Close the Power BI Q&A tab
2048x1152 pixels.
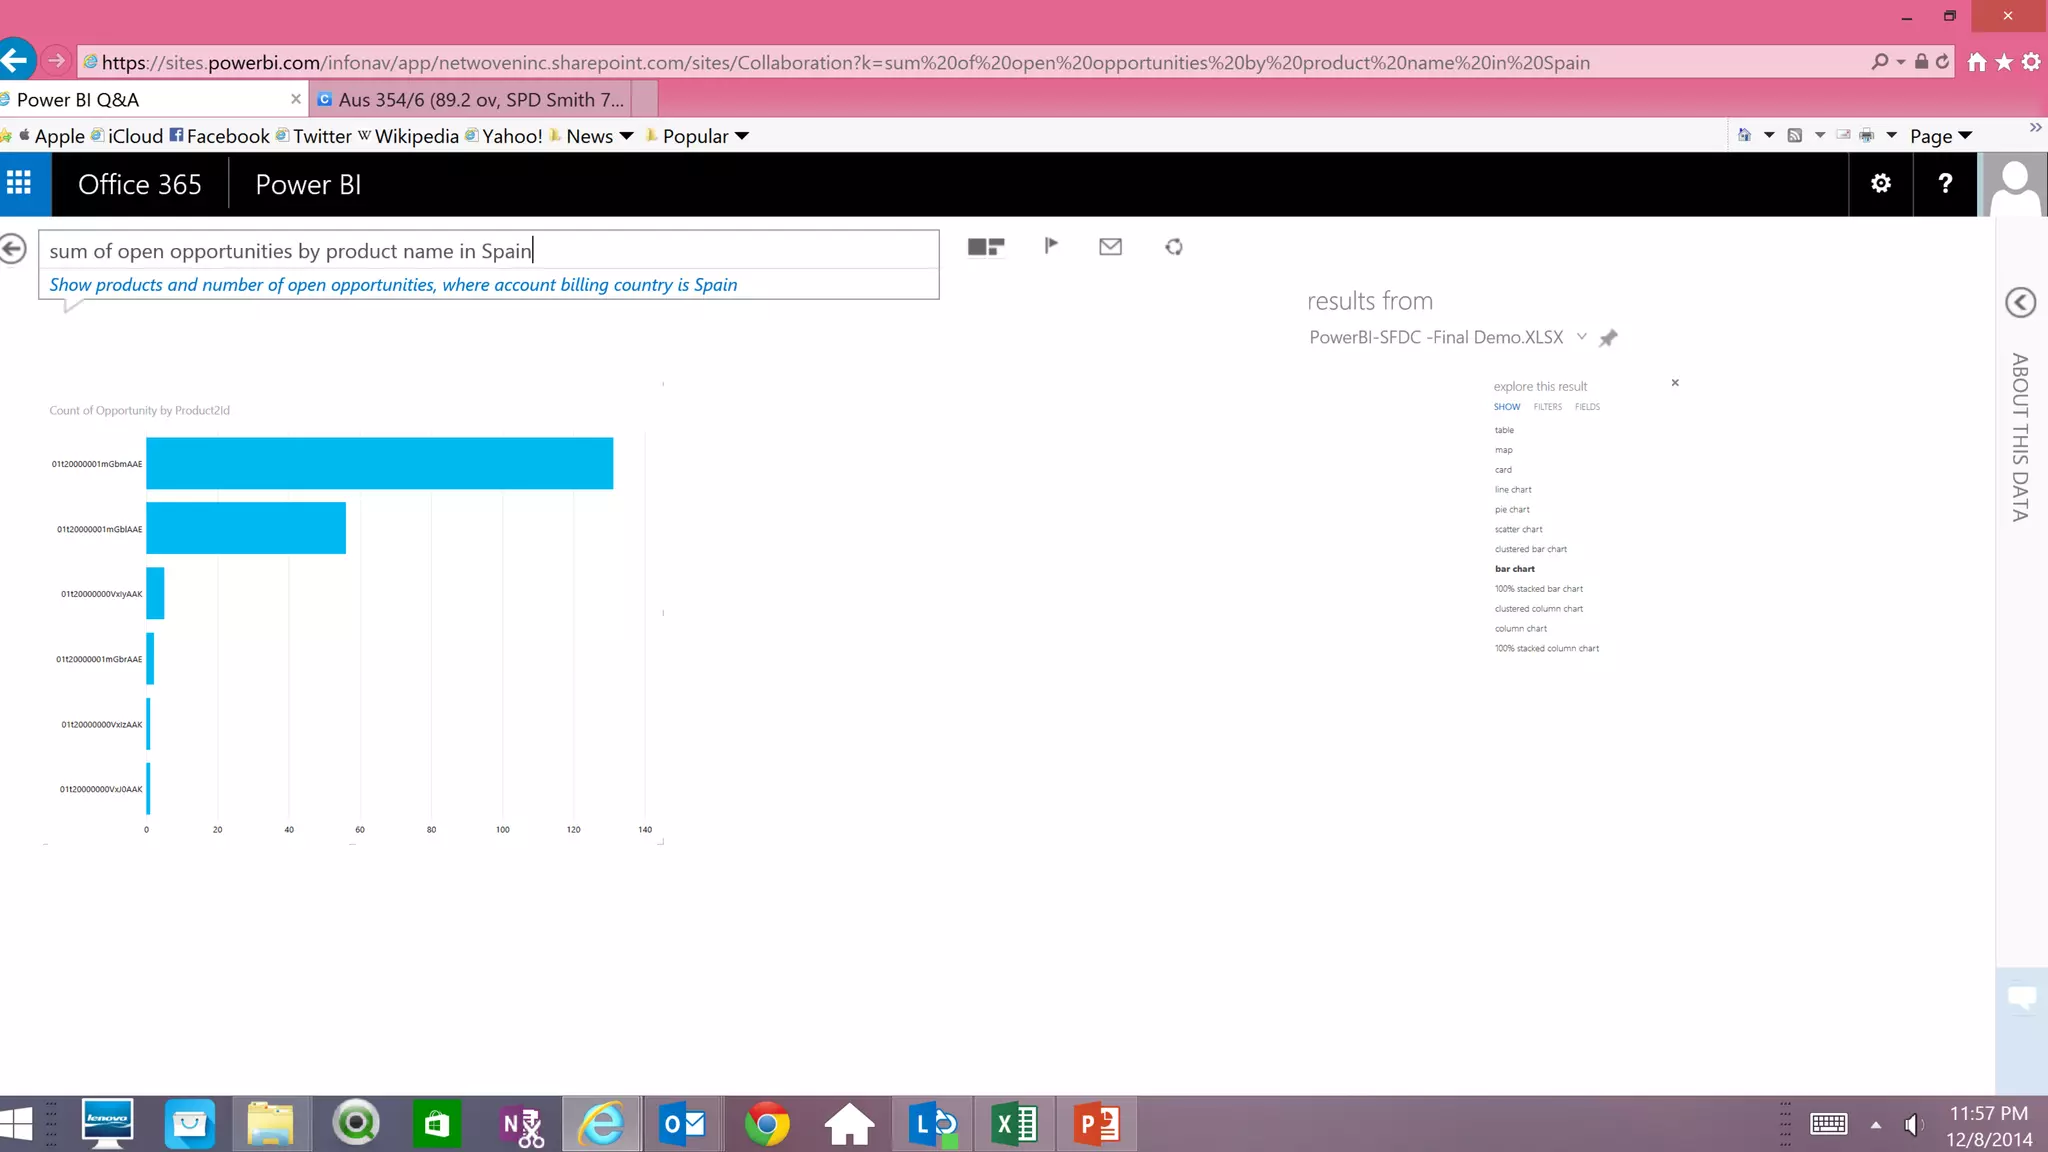[296, 99]
